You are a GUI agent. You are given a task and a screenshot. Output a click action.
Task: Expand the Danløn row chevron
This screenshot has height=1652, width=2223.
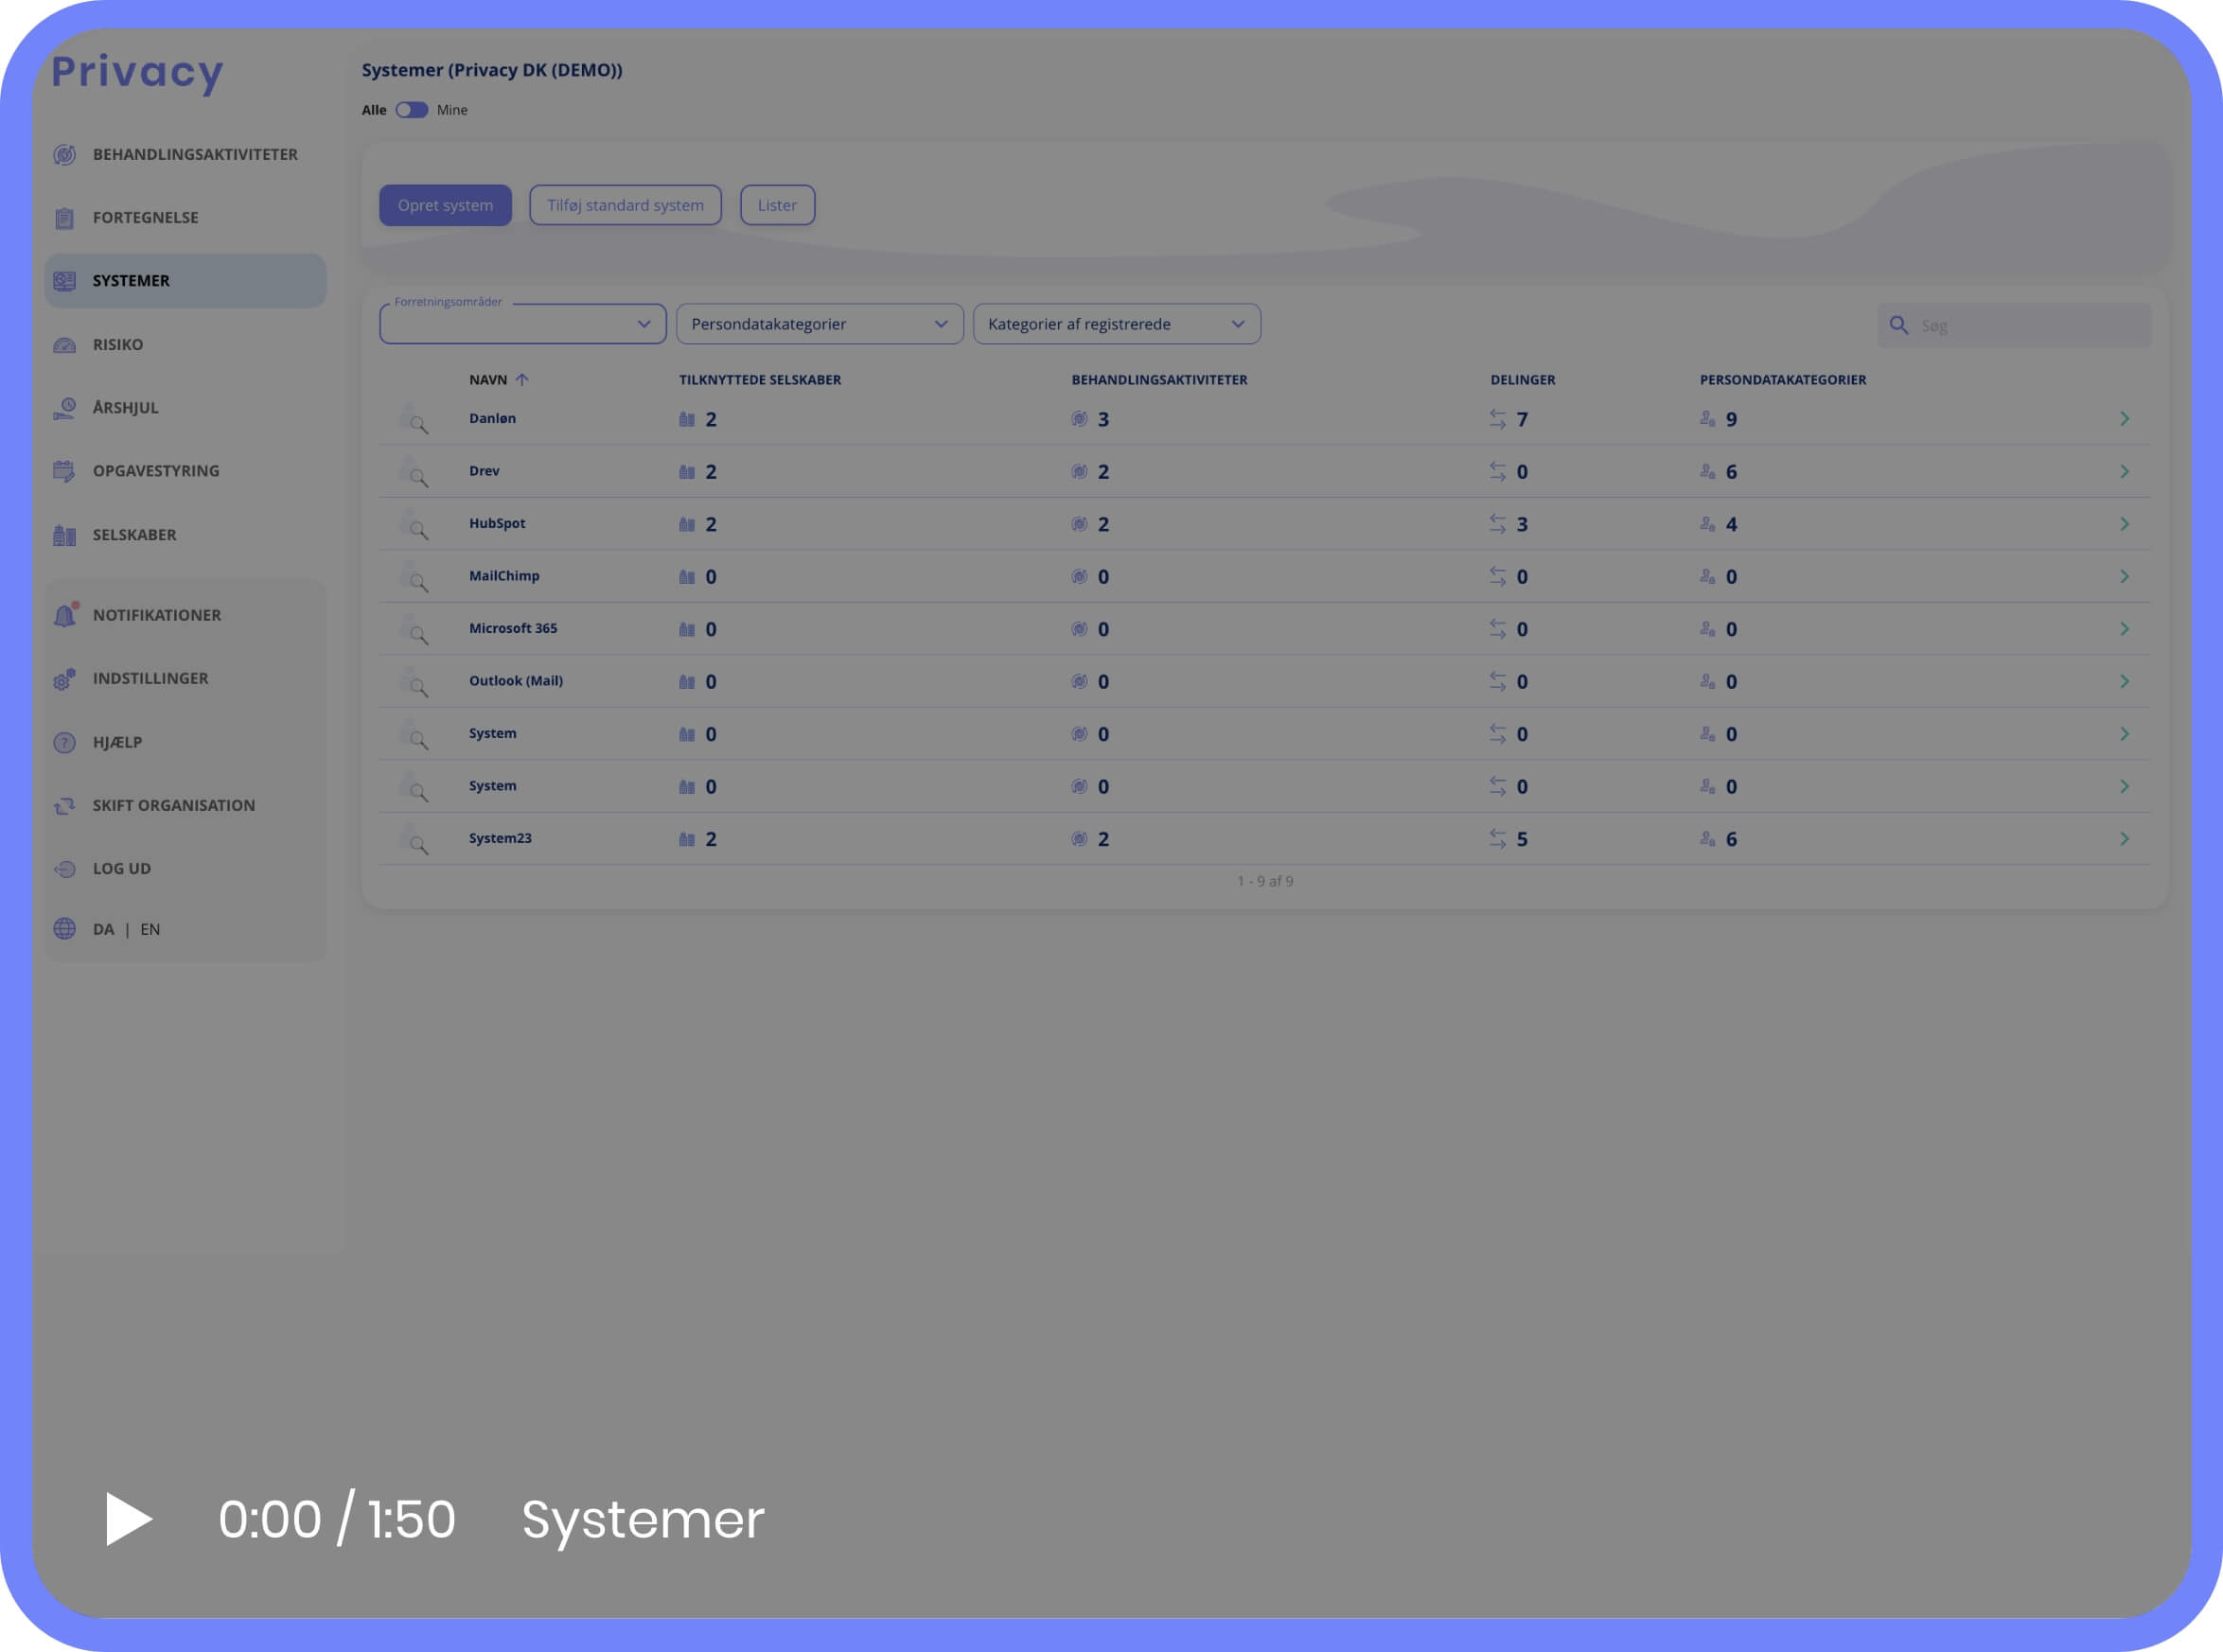(x=2124, y=419)
